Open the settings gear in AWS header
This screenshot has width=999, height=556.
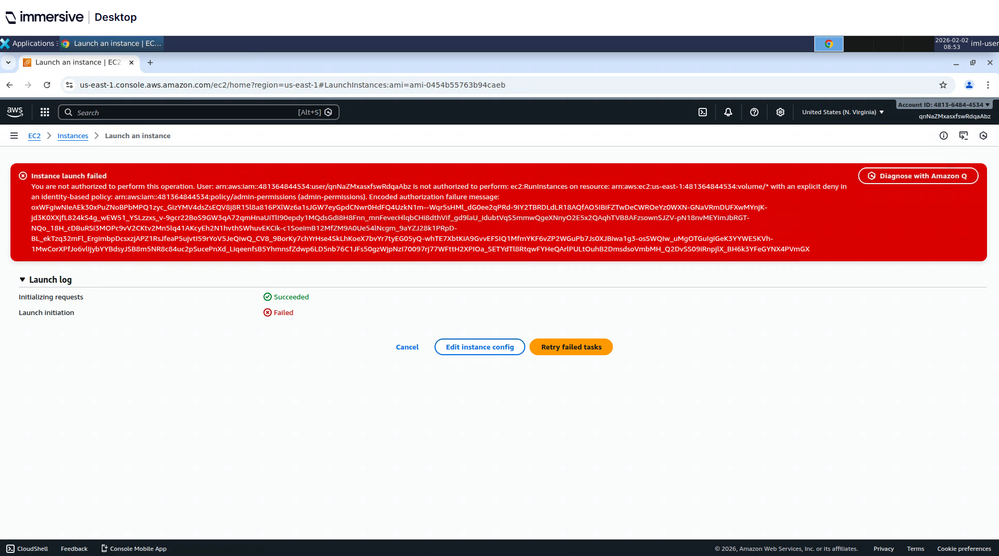tap(780, 112)
